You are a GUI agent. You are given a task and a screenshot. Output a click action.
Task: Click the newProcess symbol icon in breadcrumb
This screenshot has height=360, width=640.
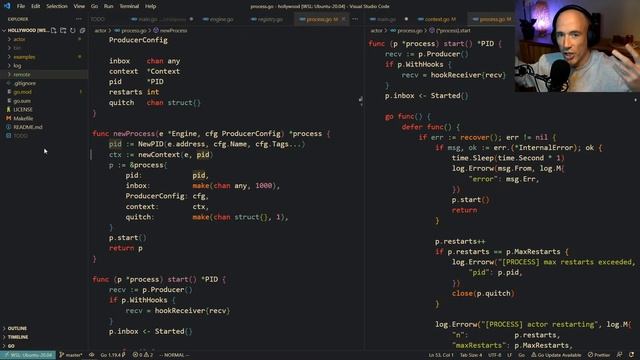156,30
